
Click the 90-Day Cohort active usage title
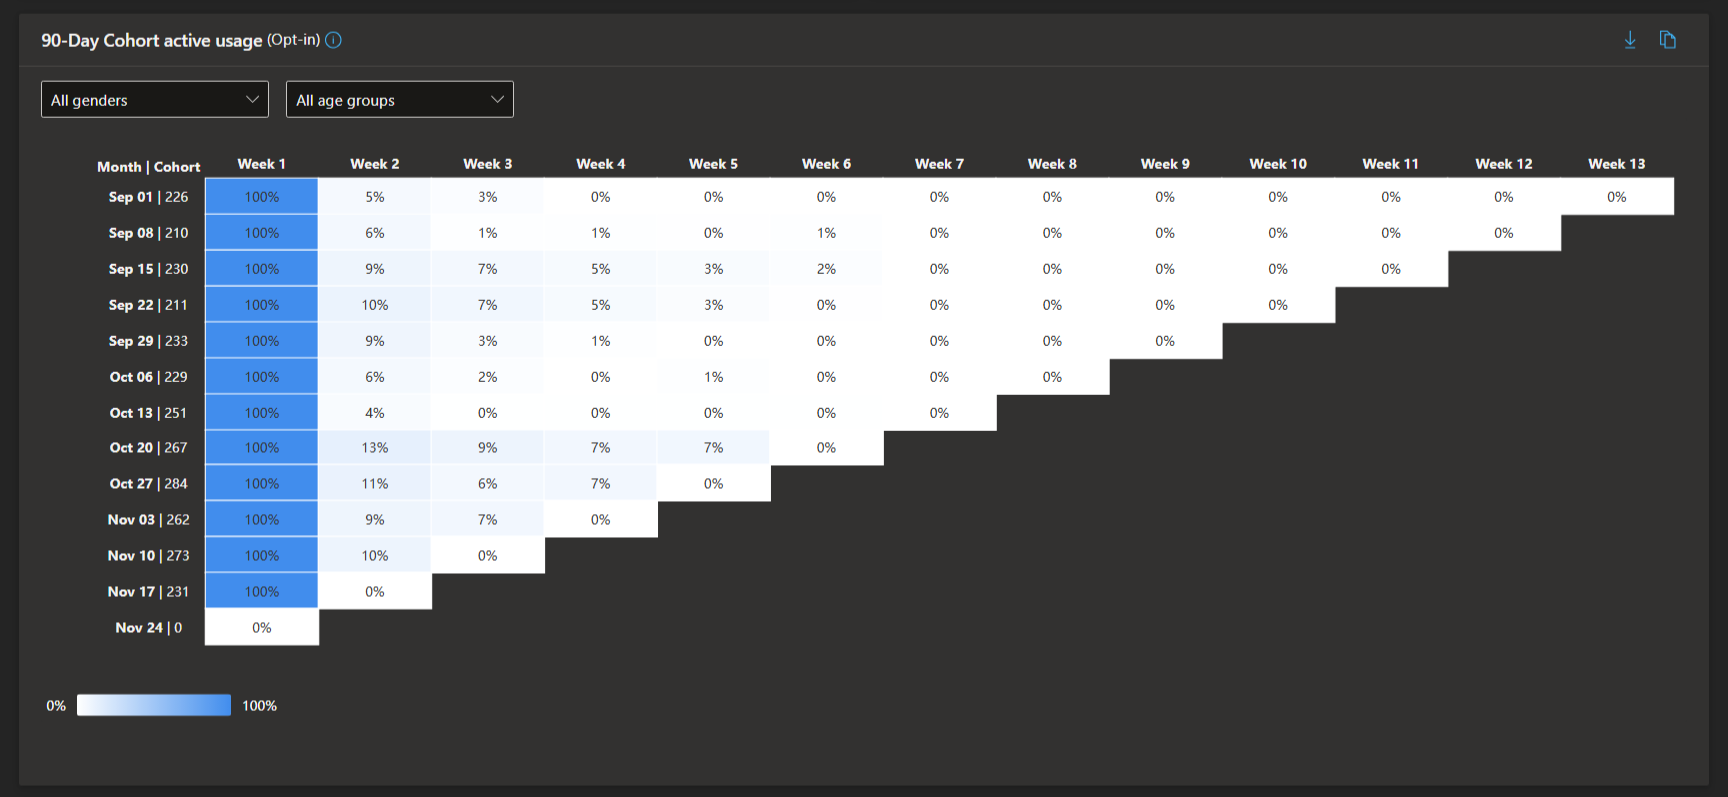pyautogui.click(x=151, y=41)
